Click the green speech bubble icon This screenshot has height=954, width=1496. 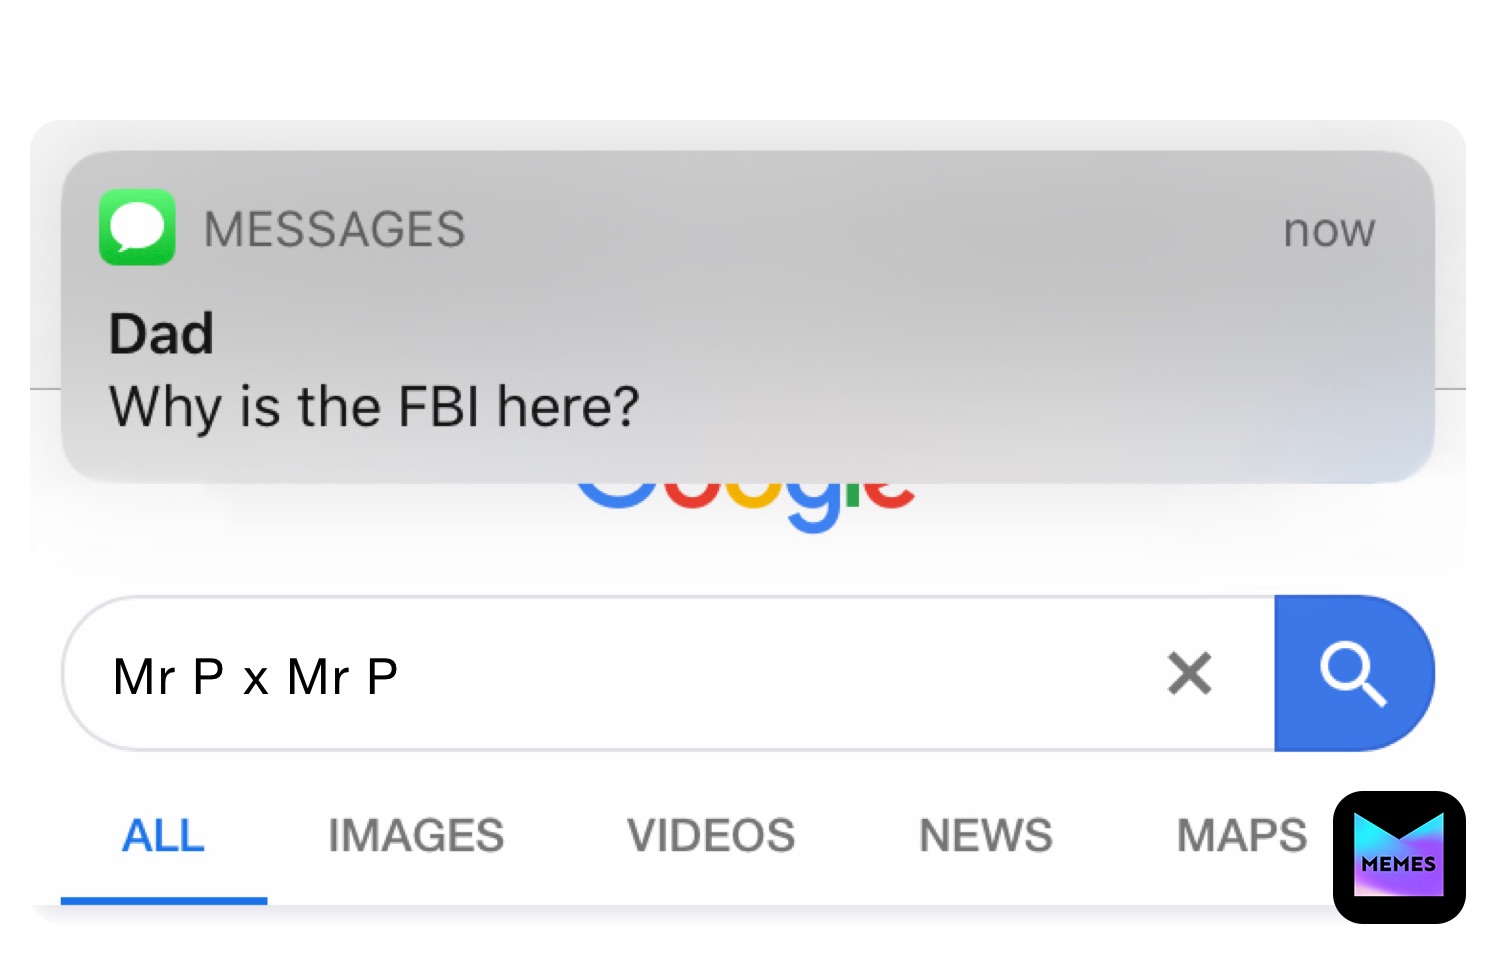tap(137, 228)
